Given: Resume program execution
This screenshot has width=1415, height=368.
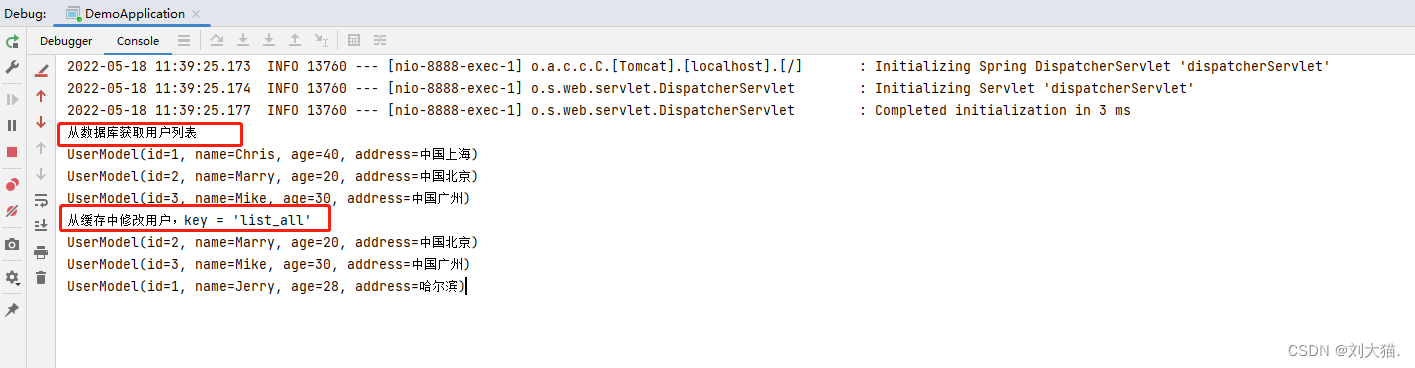Looking at the screenshot, I should pos(12,100).
